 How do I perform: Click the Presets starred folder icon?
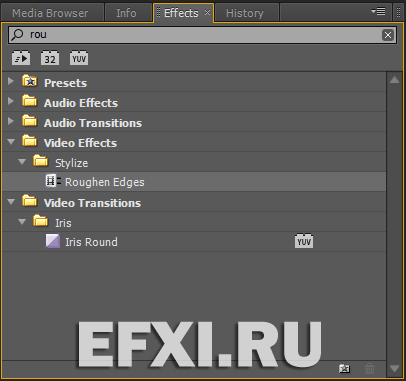tap(30, 81)
